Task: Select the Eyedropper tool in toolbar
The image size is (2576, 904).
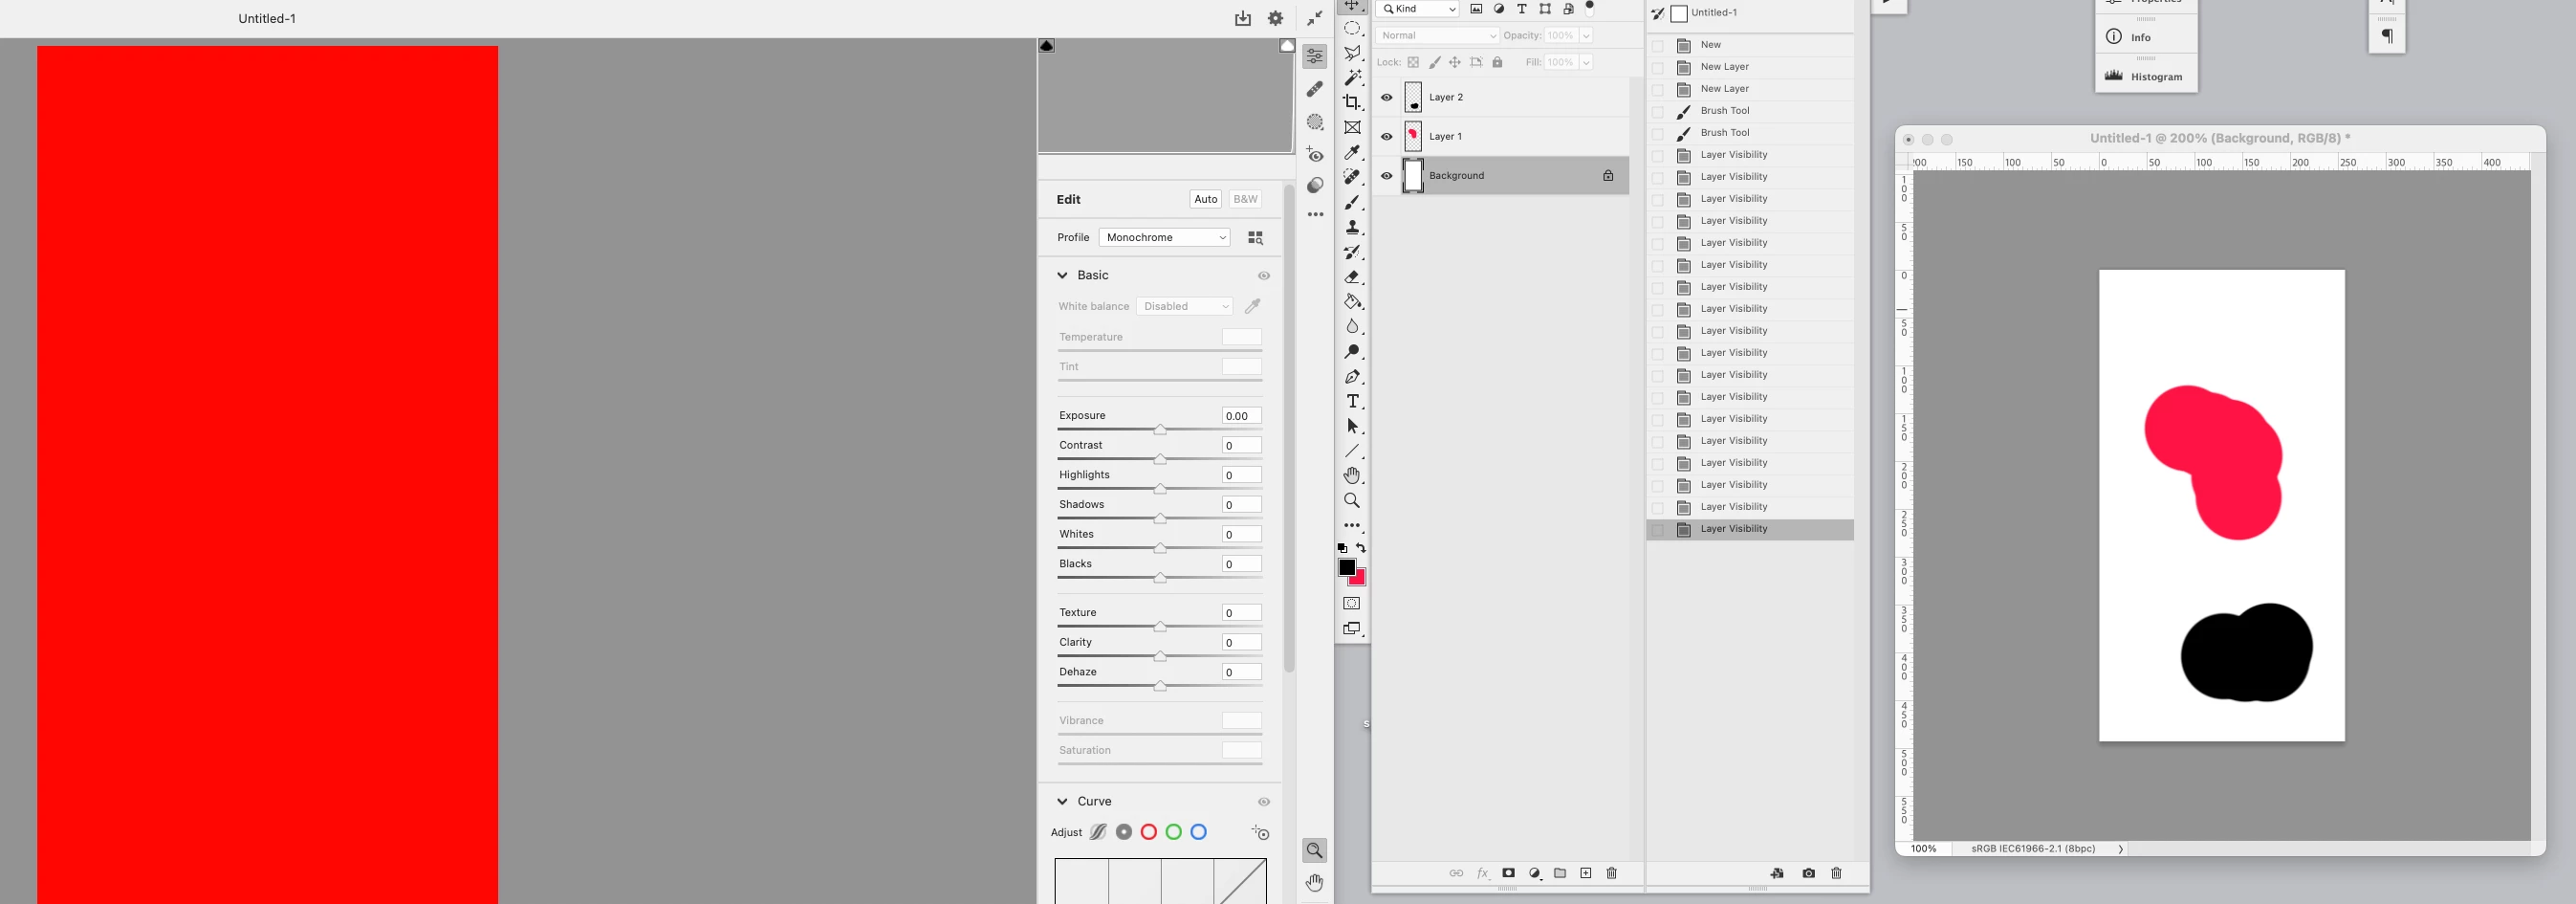Action: pos(1352,152)
